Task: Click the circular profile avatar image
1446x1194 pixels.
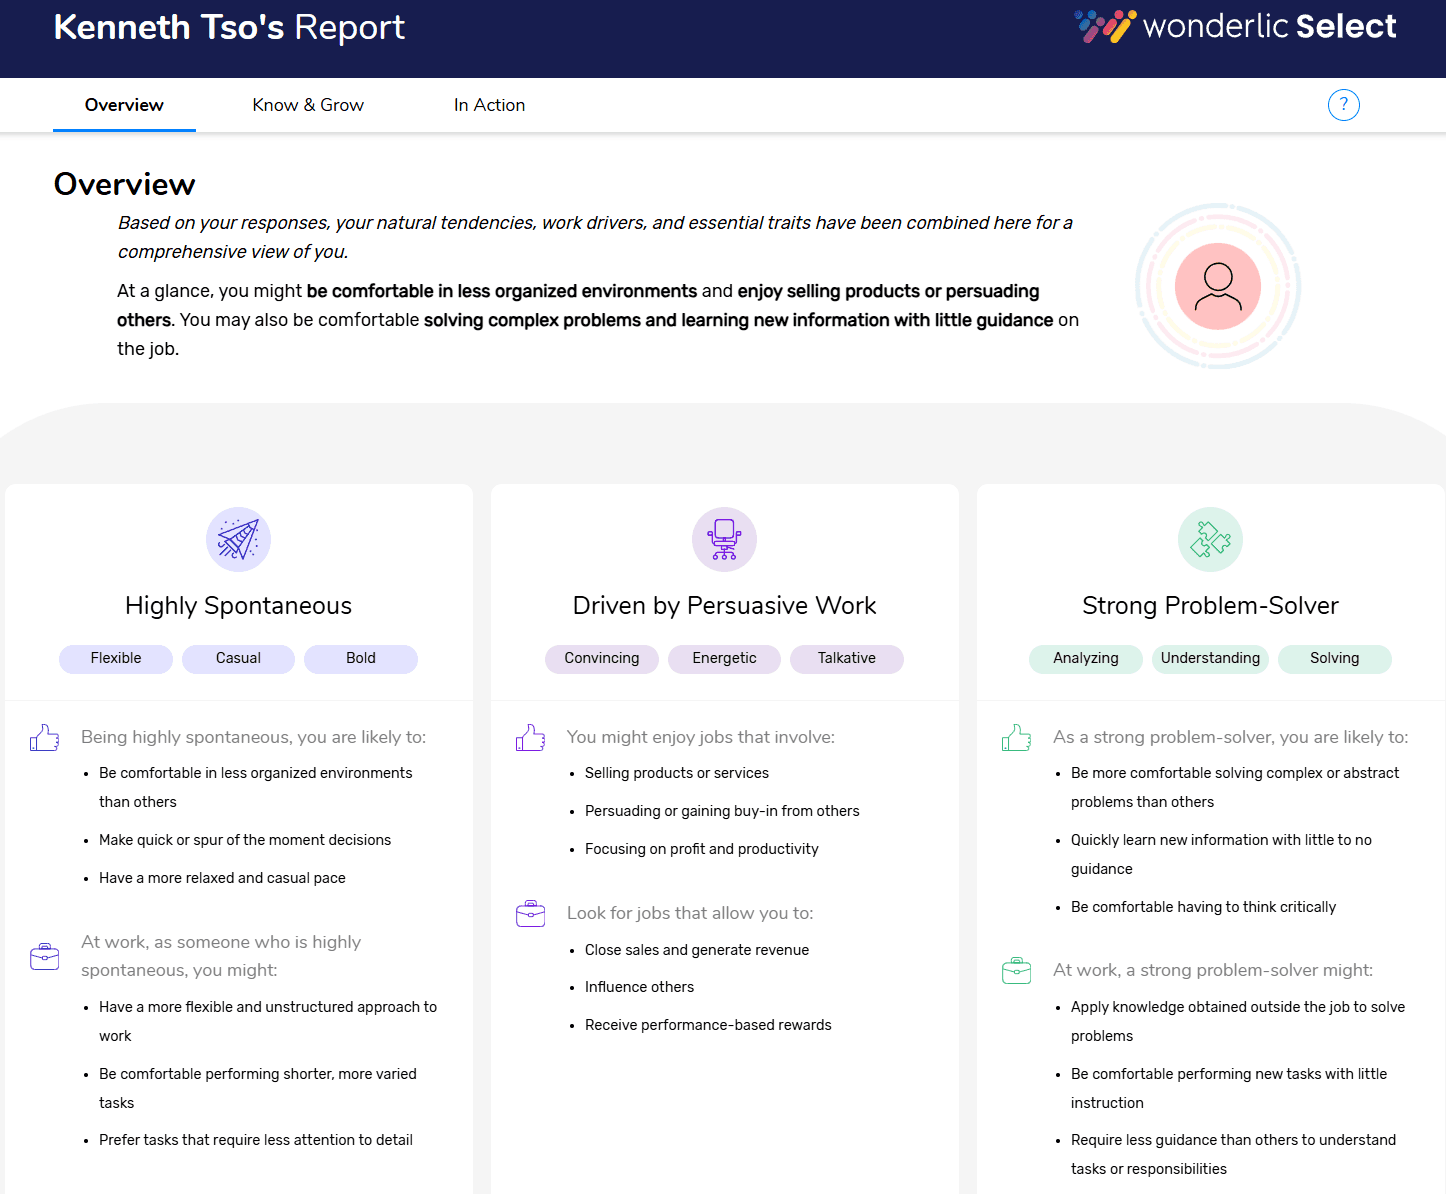Action: point(1218,286)
